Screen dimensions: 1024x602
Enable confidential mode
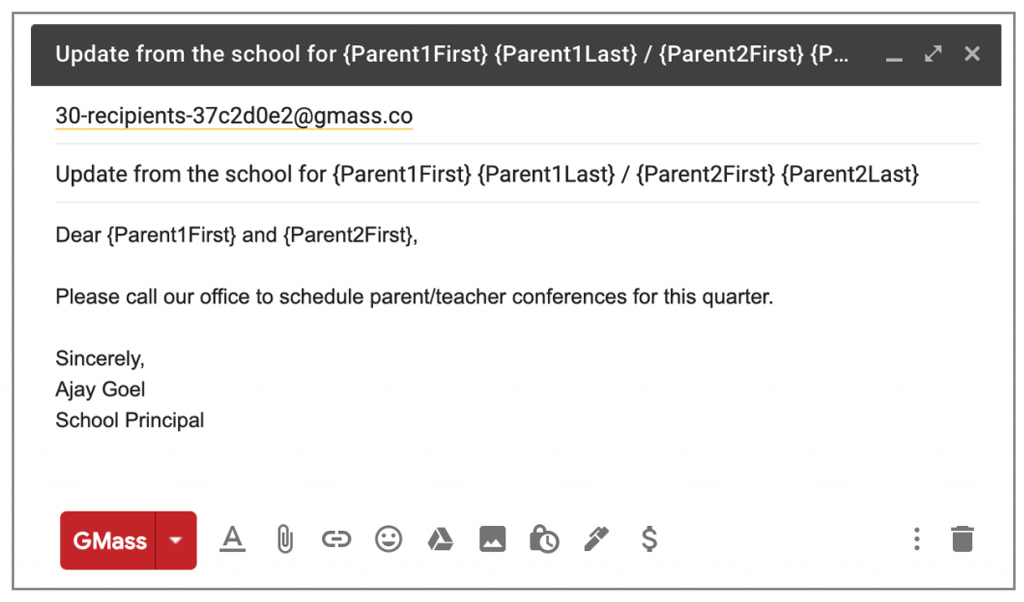click(x=544, y=540)
